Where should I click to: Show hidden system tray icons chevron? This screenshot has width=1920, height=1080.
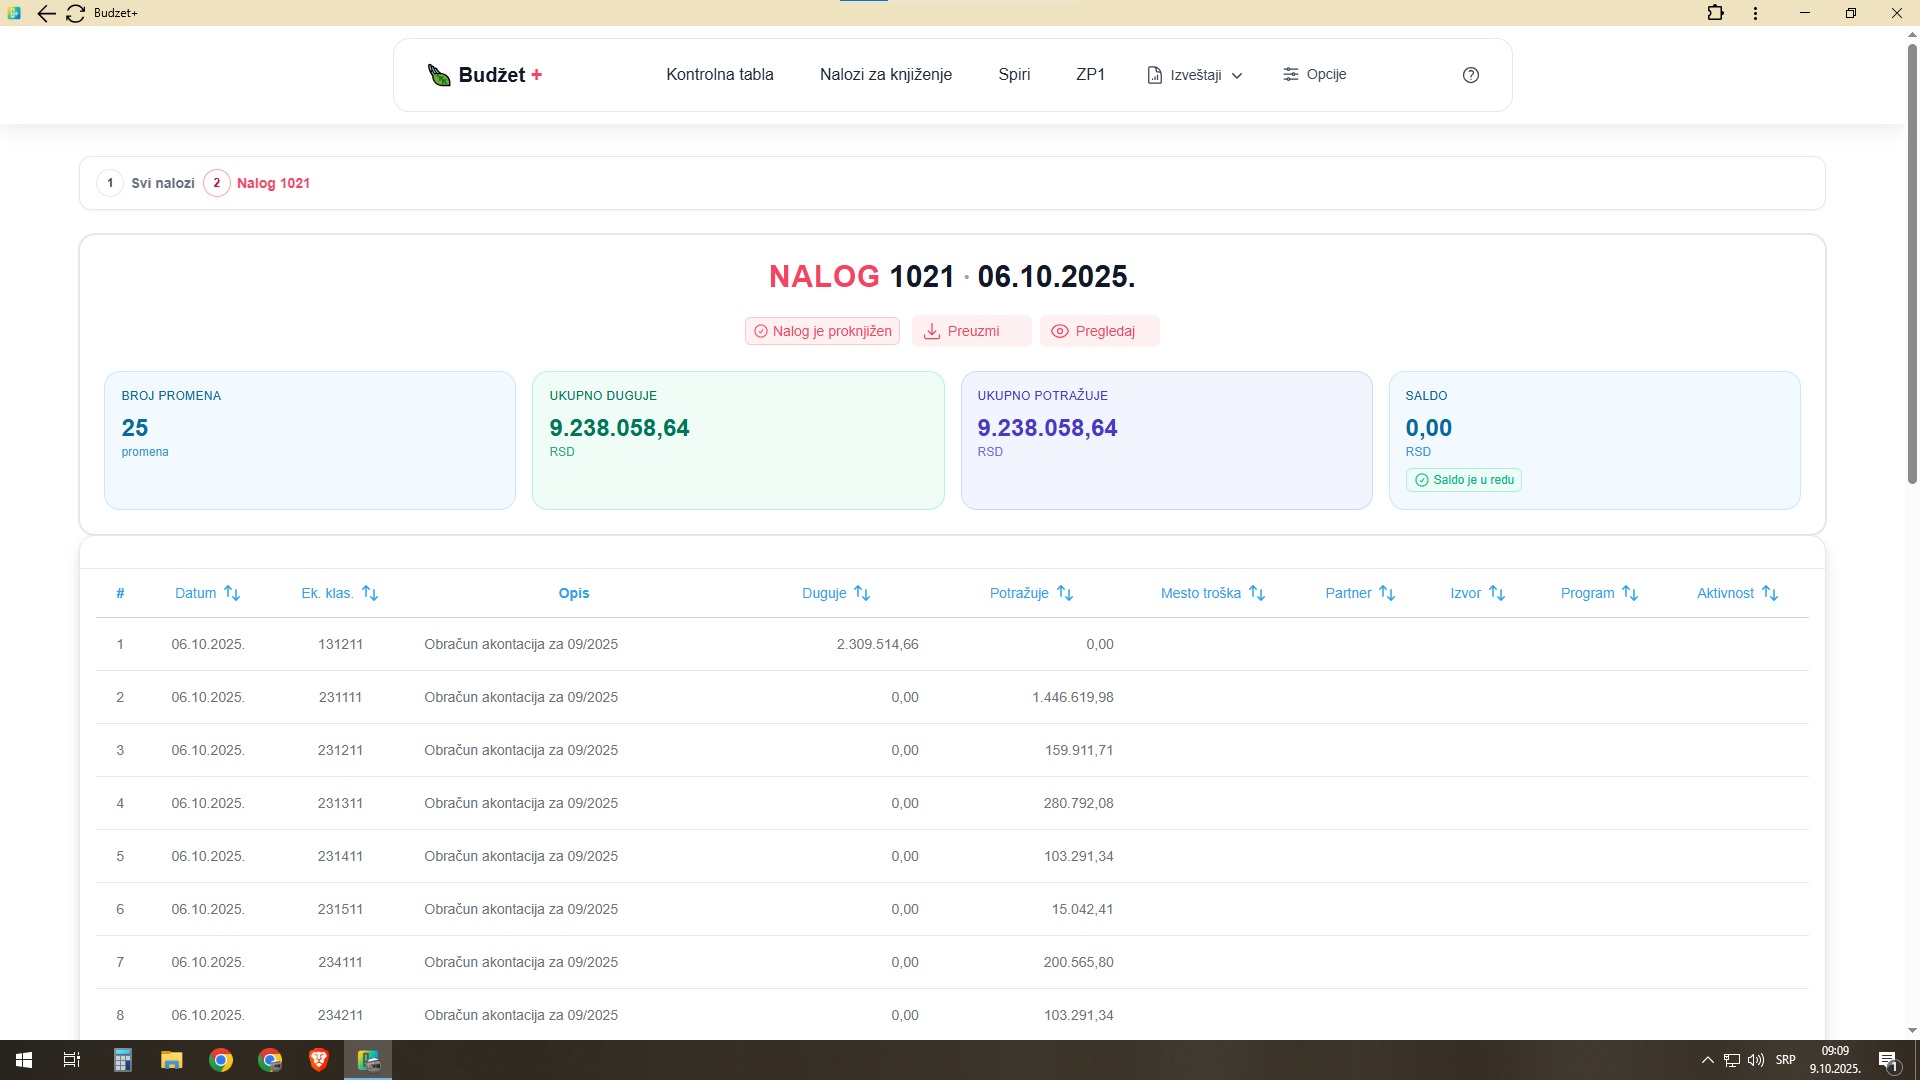tap(1707, 1060)
